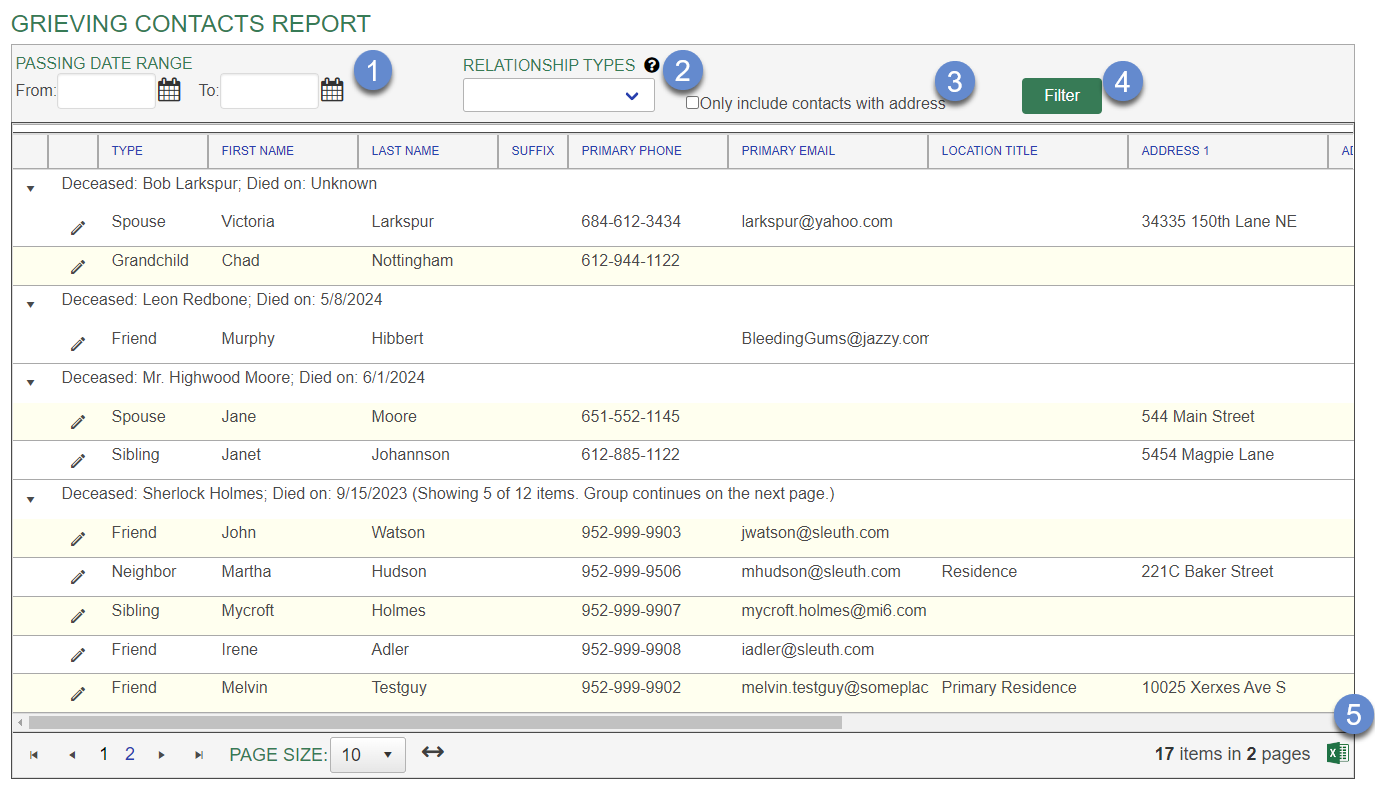
Task: Open the Page Size dropdown
Action: click(367, 755)
